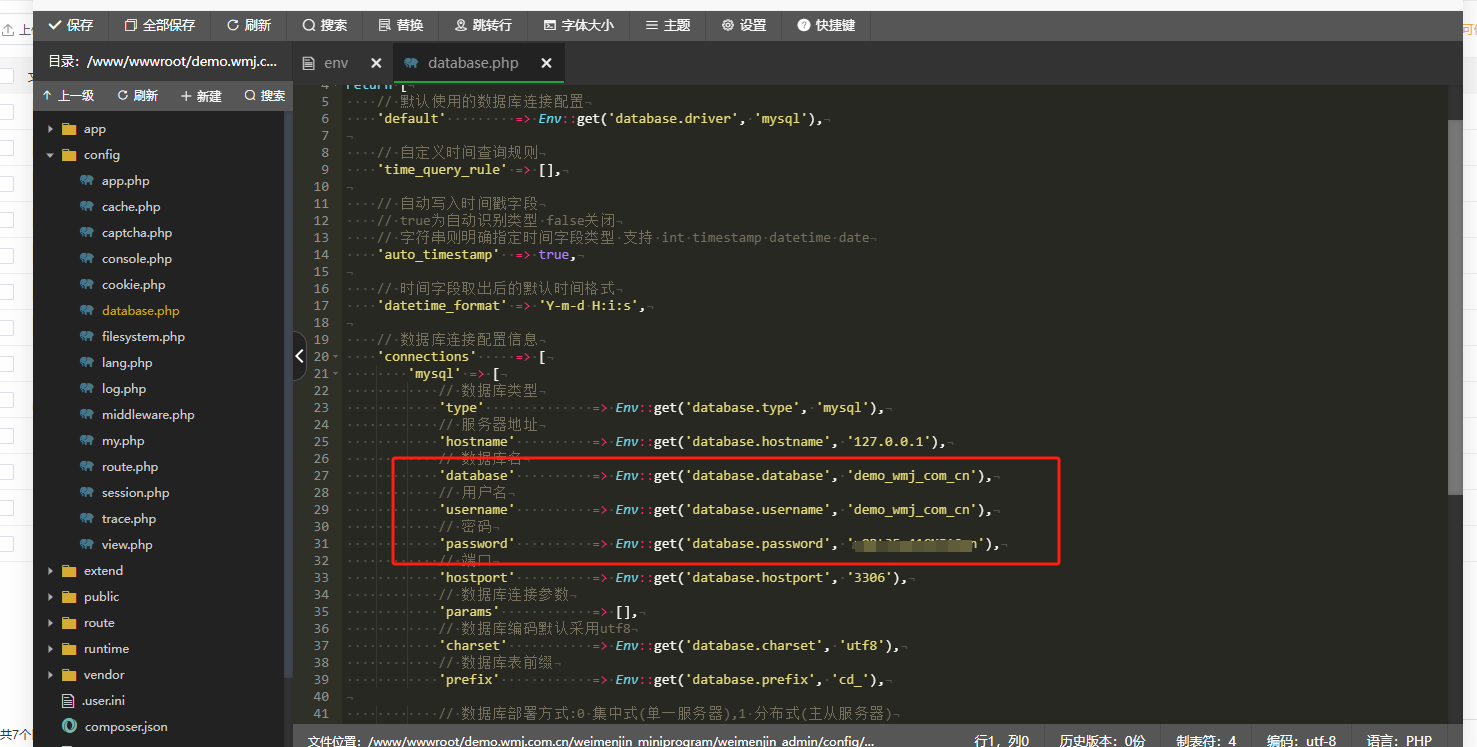Screen dimensions: 1477x747
Task: Open middleware.php file
Action: point(148,415)
